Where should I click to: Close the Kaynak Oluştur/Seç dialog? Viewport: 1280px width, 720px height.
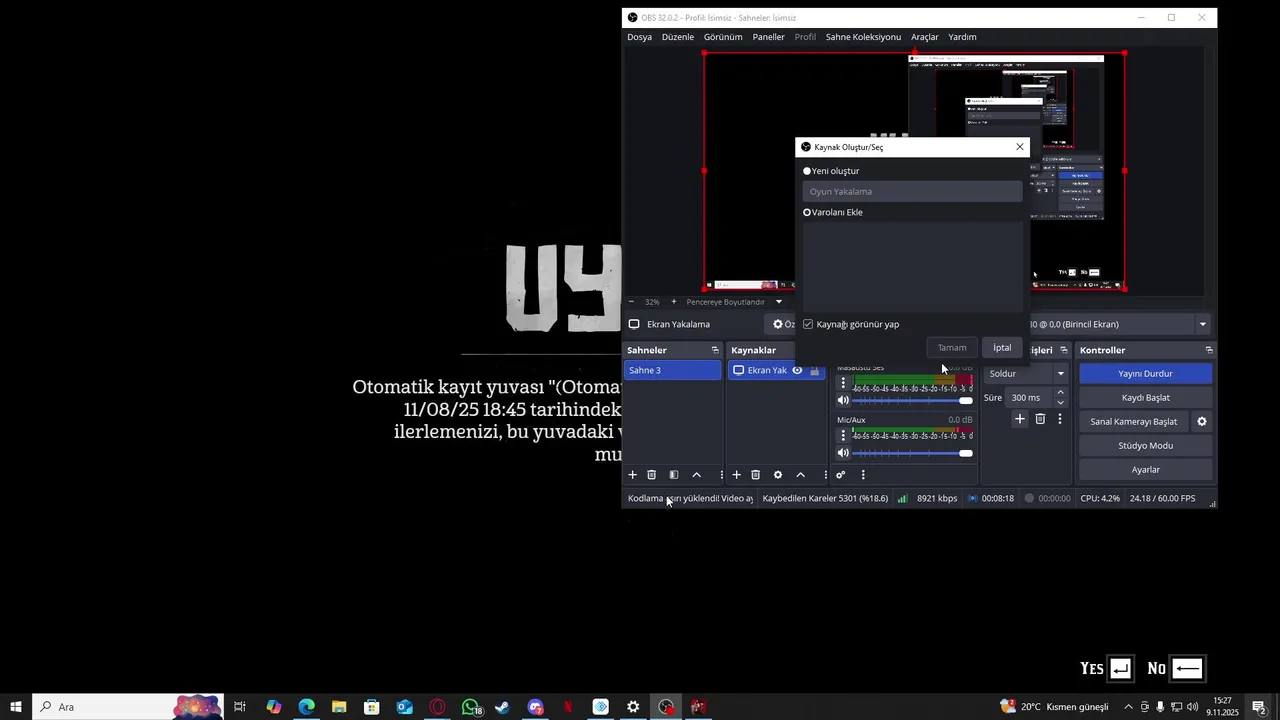(x=1019, y=147)
